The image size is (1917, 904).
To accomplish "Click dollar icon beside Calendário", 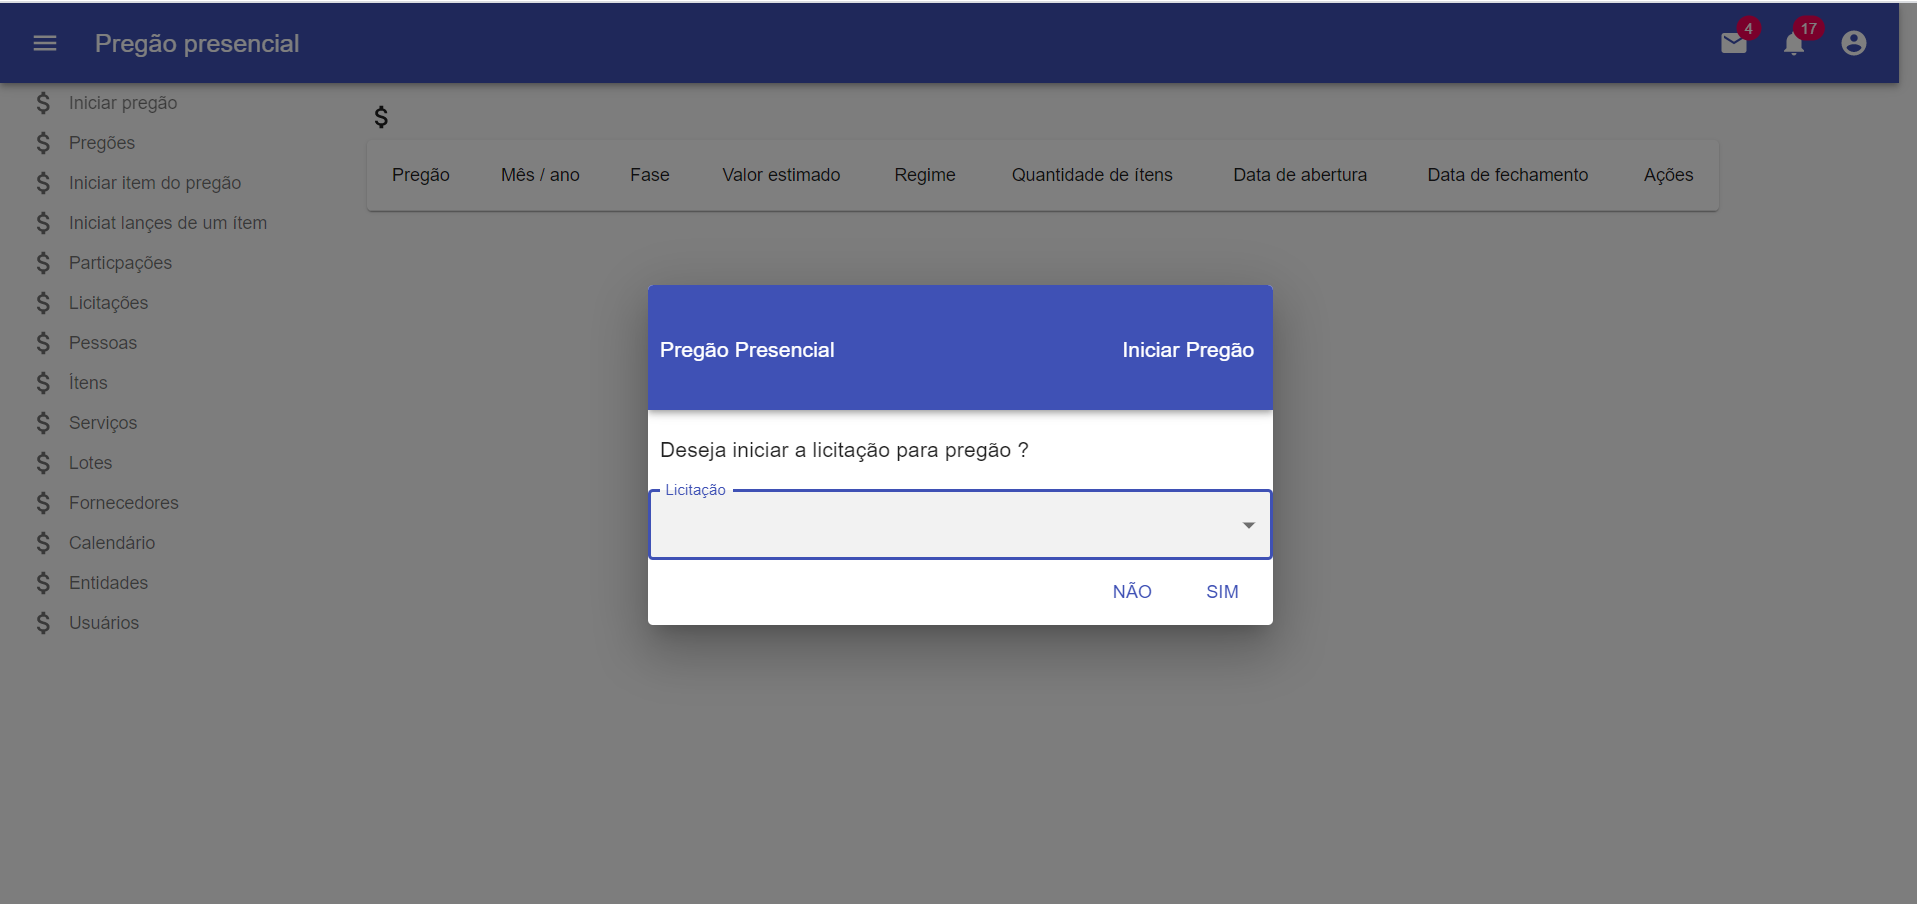I will coord(43,543).
